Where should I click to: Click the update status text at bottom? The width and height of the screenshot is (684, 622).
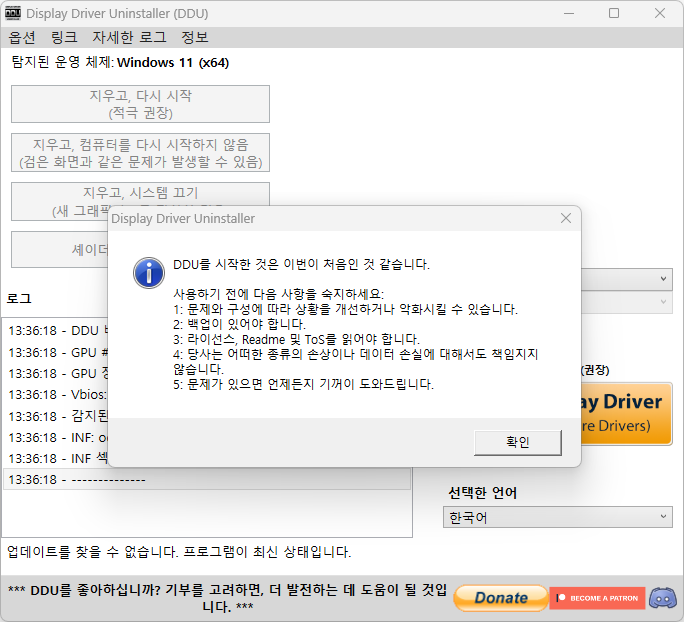179,552
